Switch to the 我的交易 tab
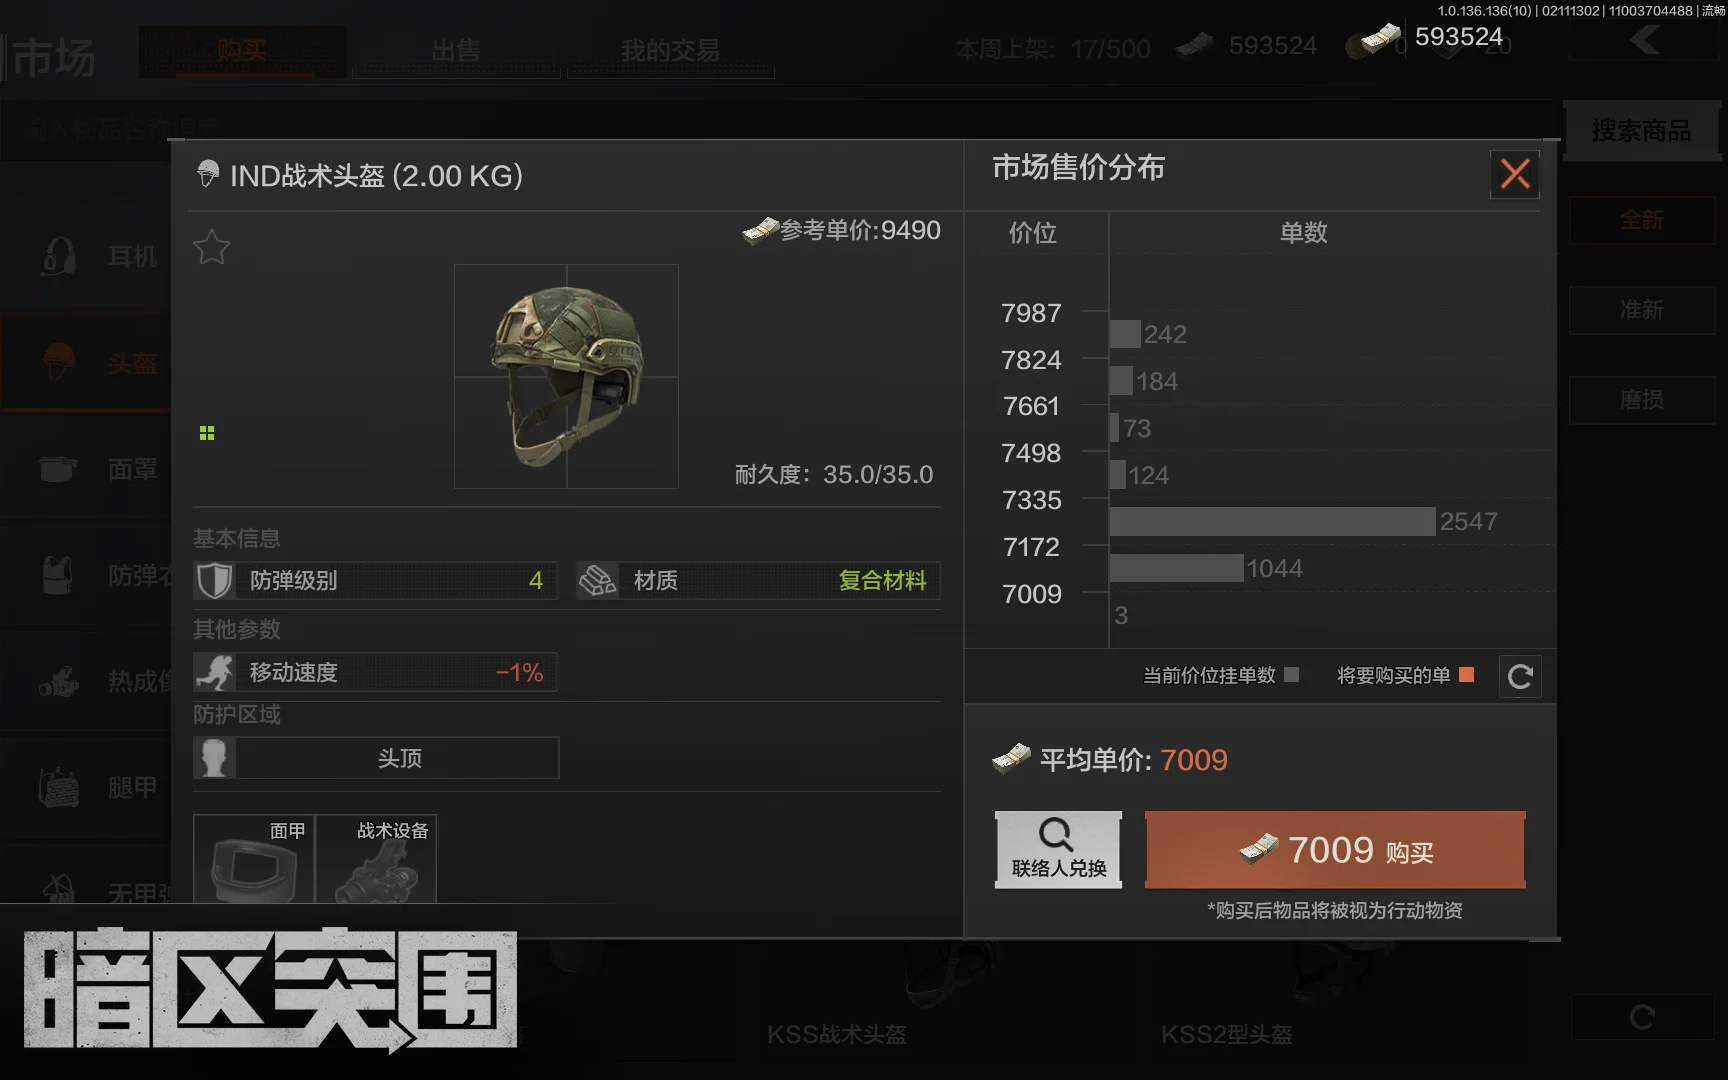The width and height of the screenshot is (1728, 1080). pos(670,51)
